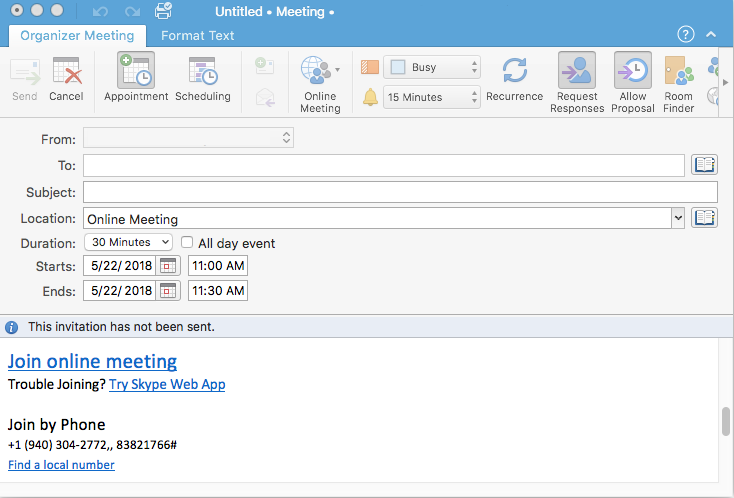Click into the Subject input field

point(400,192)
